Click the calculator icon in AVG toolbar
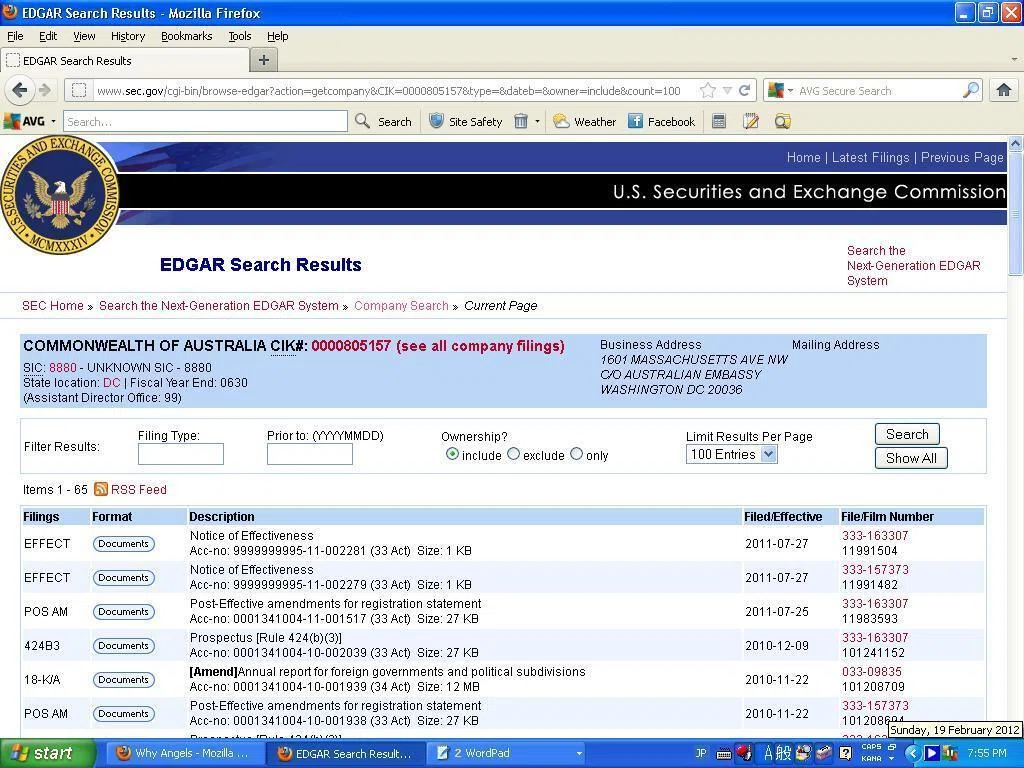Viewport: 1024px width, 768px height. (x=719, y=121)
